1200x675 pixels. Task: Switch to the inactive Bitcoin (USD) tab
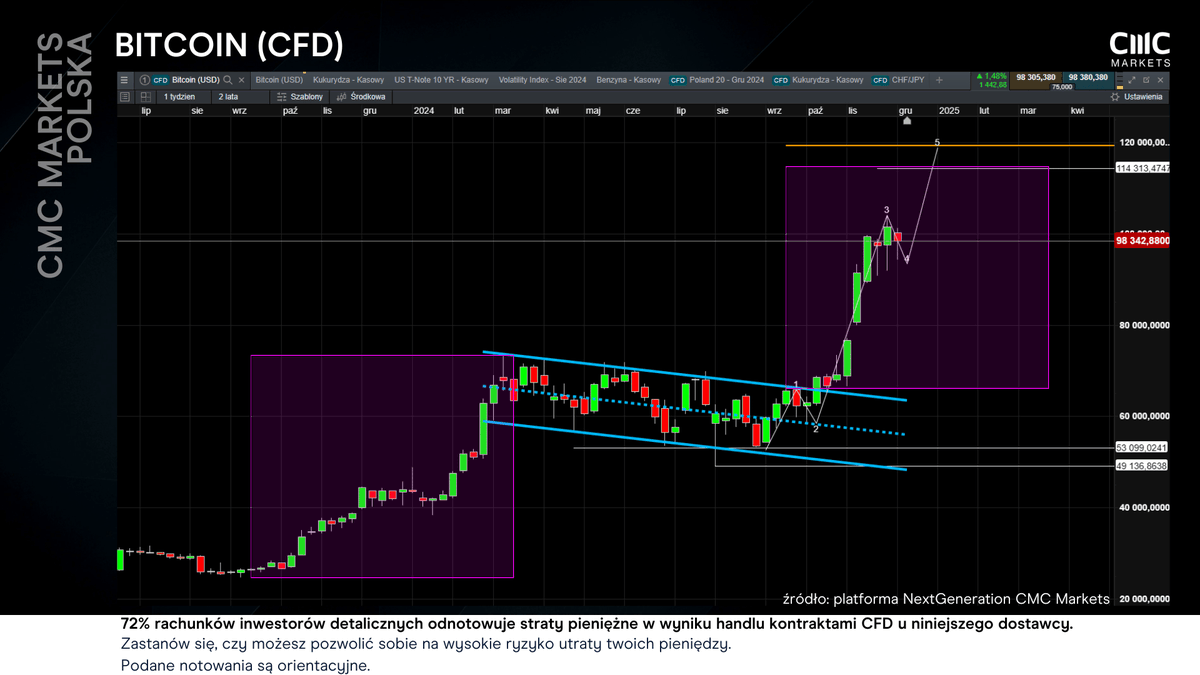[279, 80]
